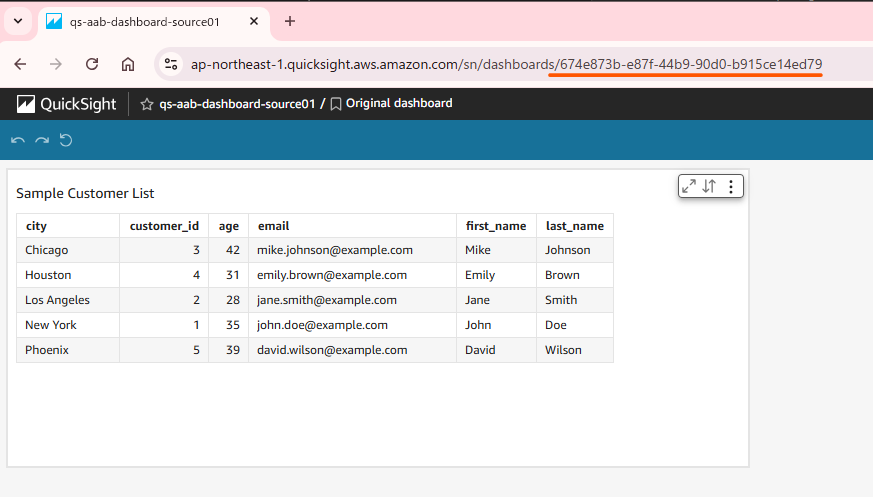
Task: Close the qs-aab-dashboard-source01 tab
Action: (254, 21)
